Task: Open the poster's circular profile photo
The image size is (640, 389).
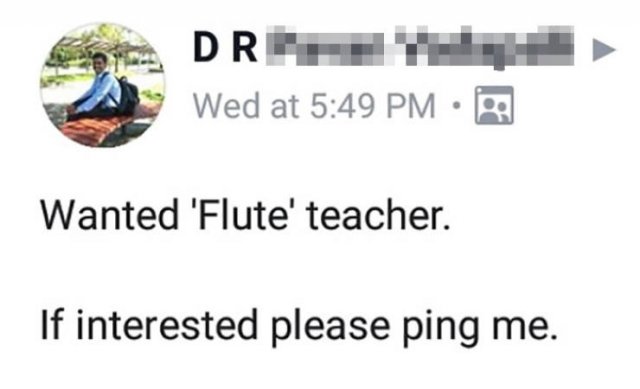Action: coord(103,85)
